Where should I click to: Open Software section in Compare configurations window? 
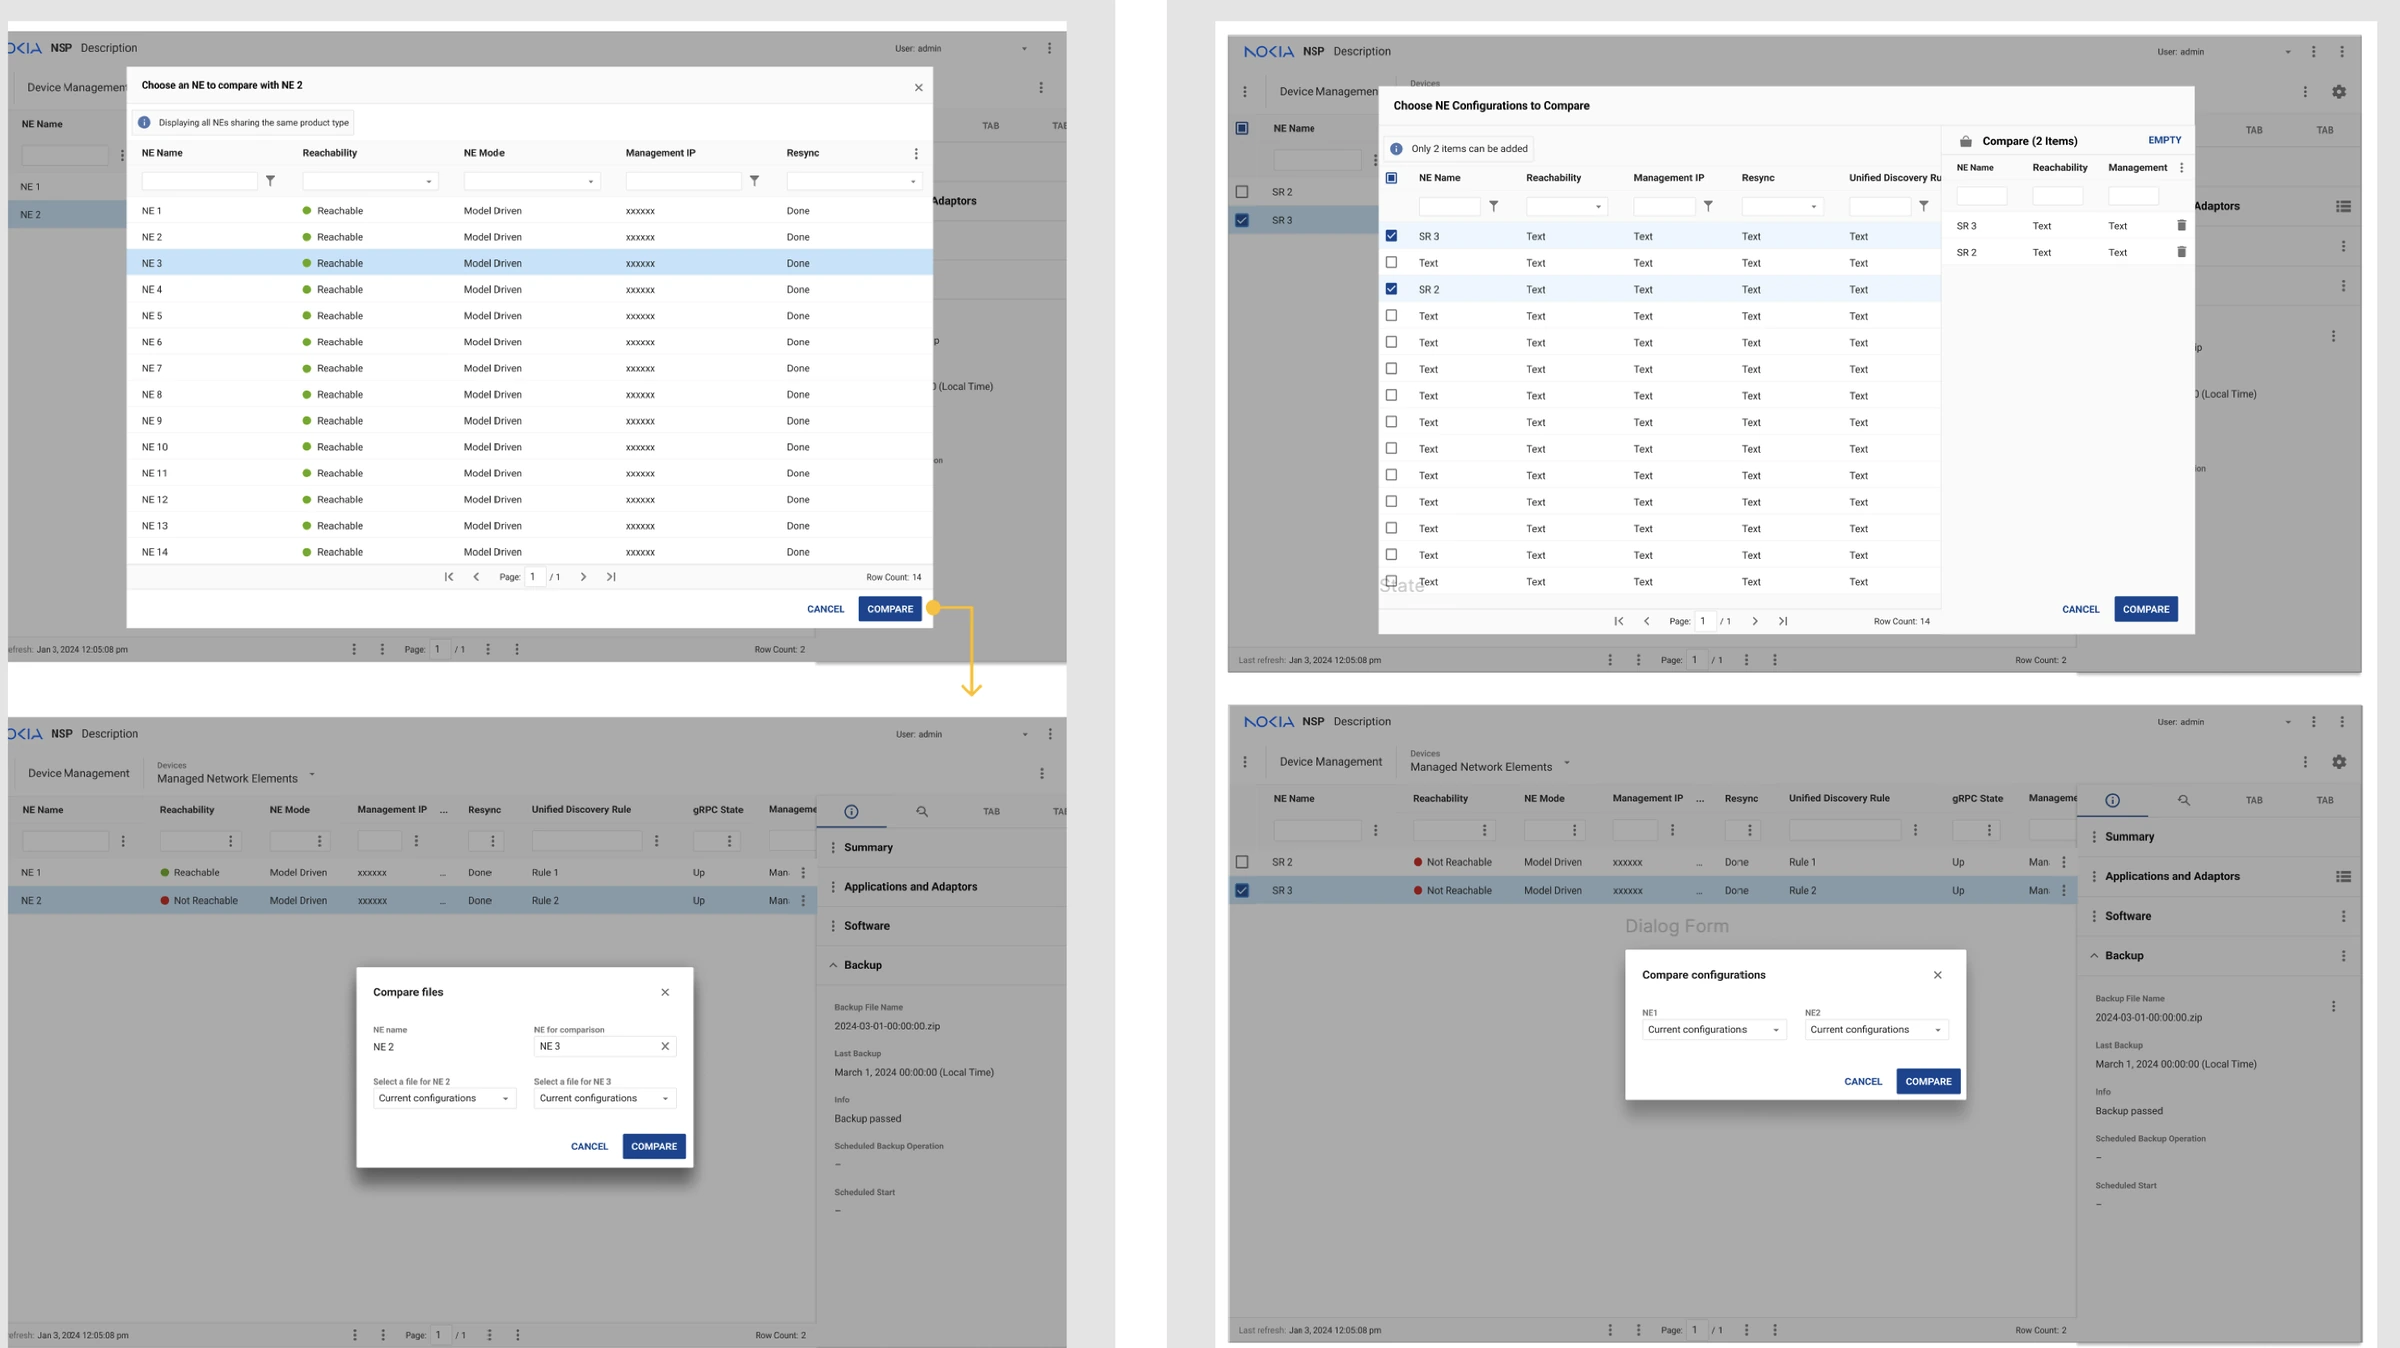[2127, 916]
